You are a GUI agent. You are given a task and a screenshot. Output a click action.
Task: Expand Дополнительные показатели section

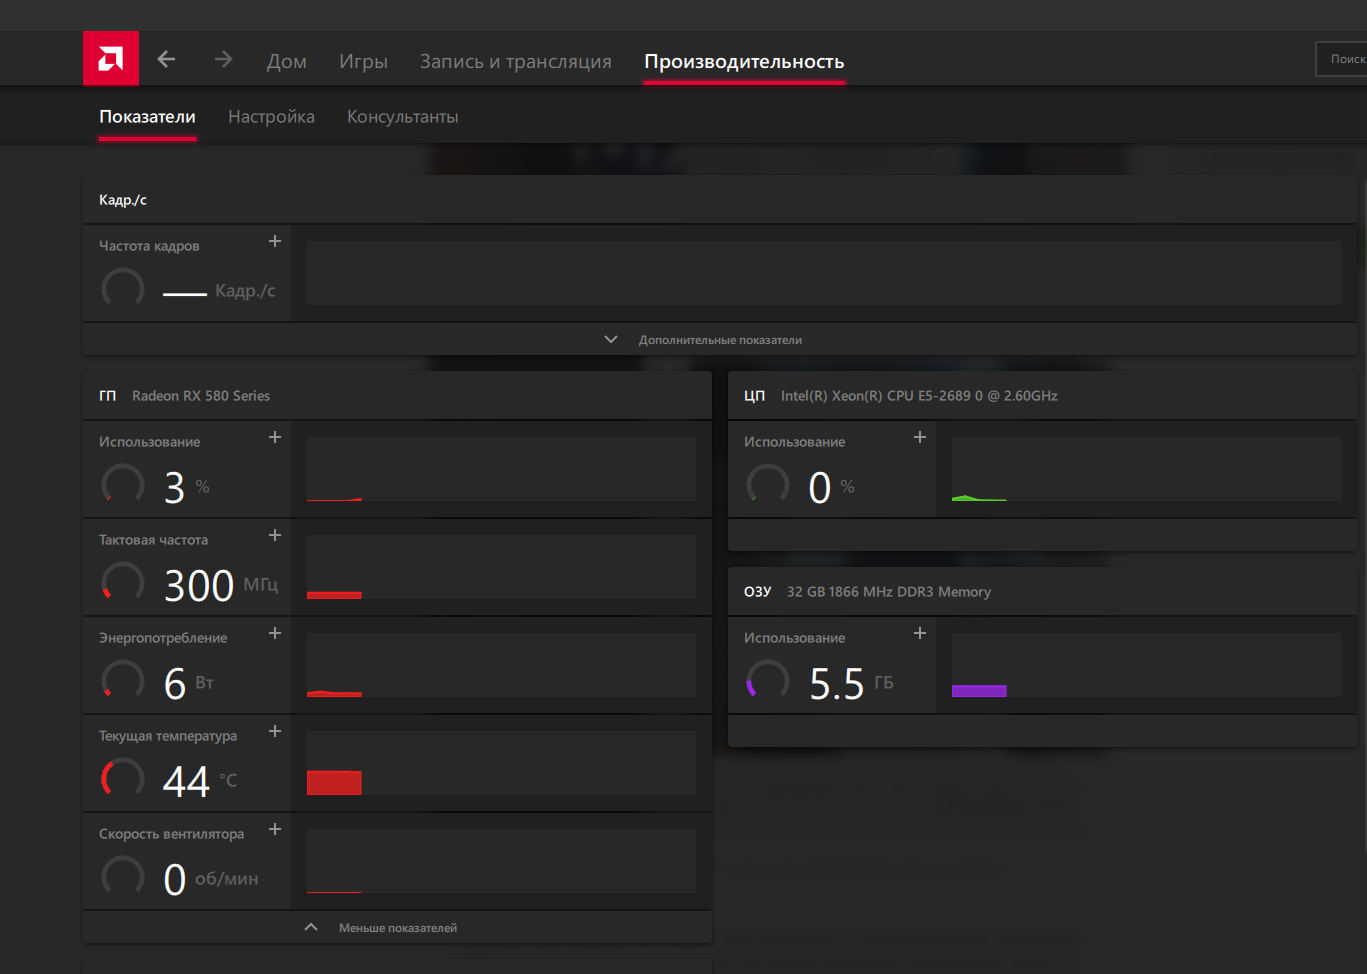point(719,340)
